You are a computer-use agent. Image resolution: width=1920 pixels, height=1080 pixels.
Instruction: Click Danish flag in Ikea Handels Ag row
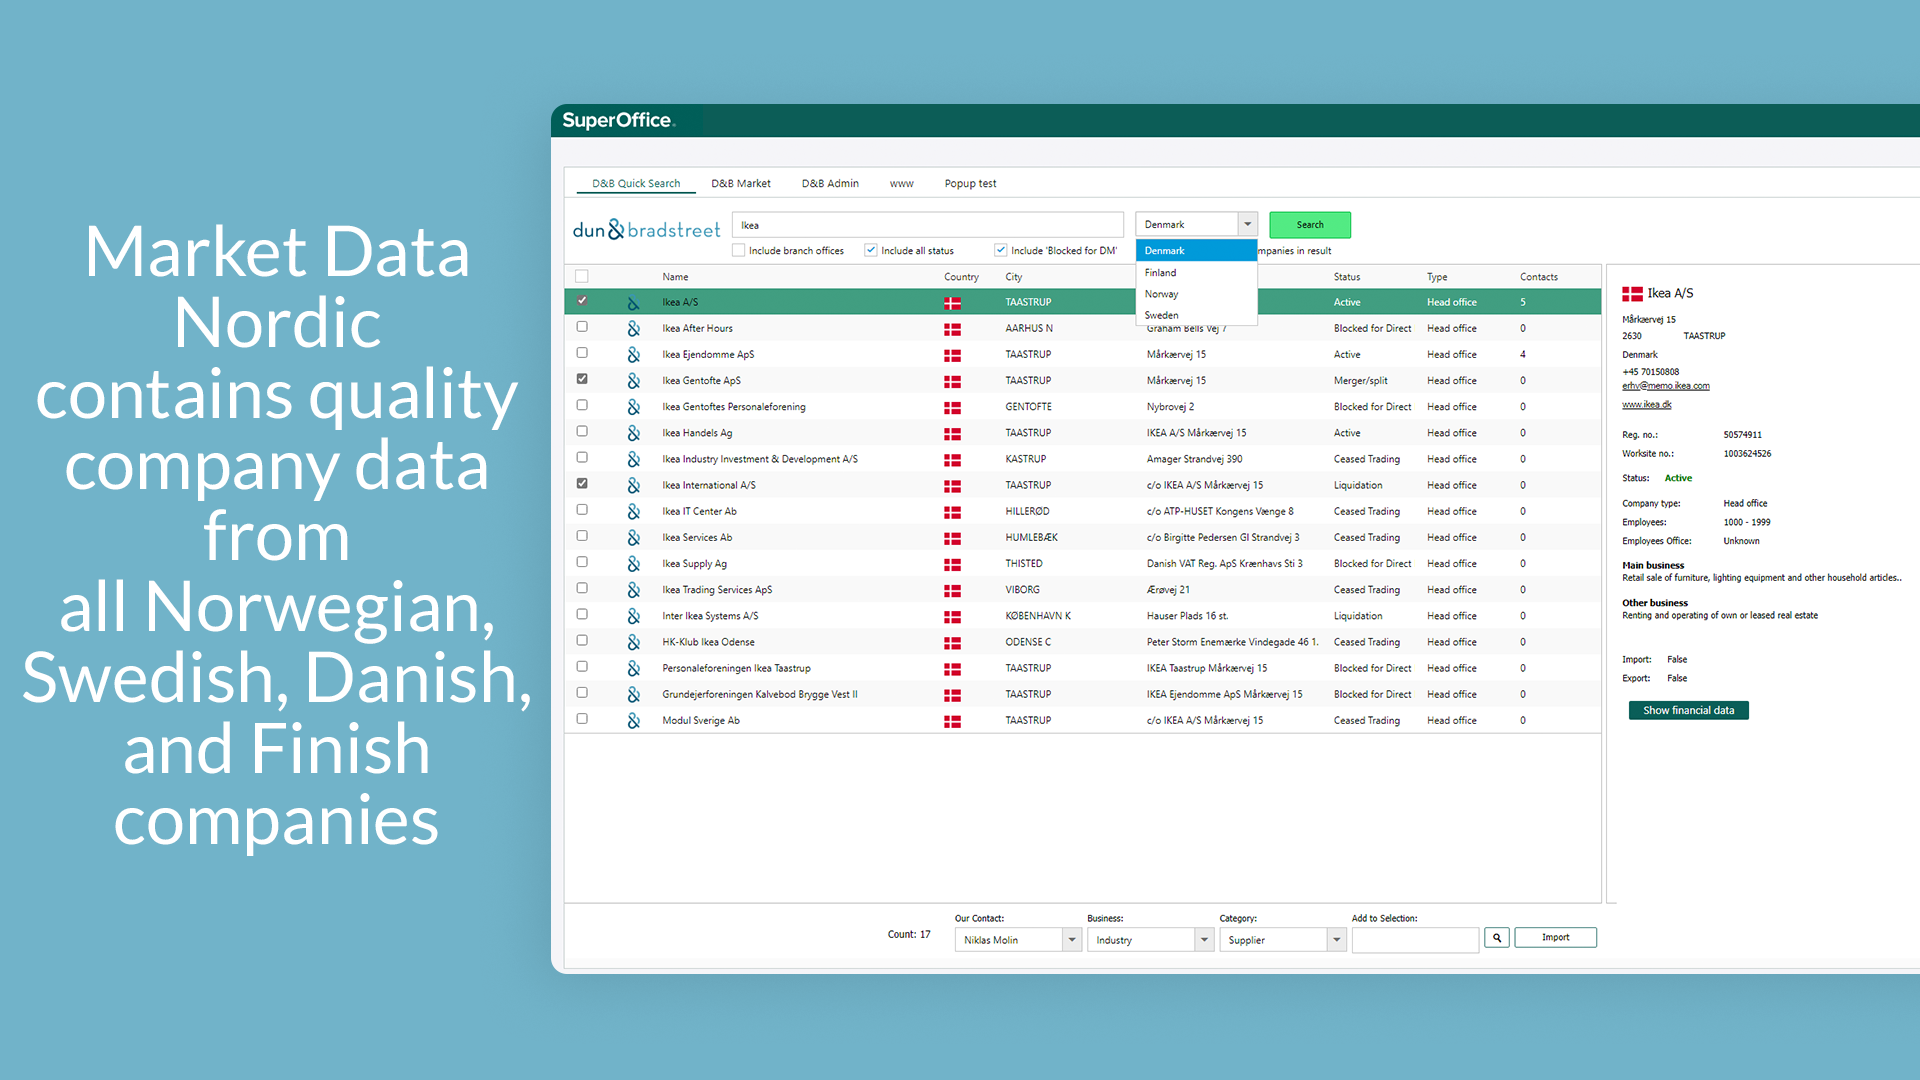[952, 433]
